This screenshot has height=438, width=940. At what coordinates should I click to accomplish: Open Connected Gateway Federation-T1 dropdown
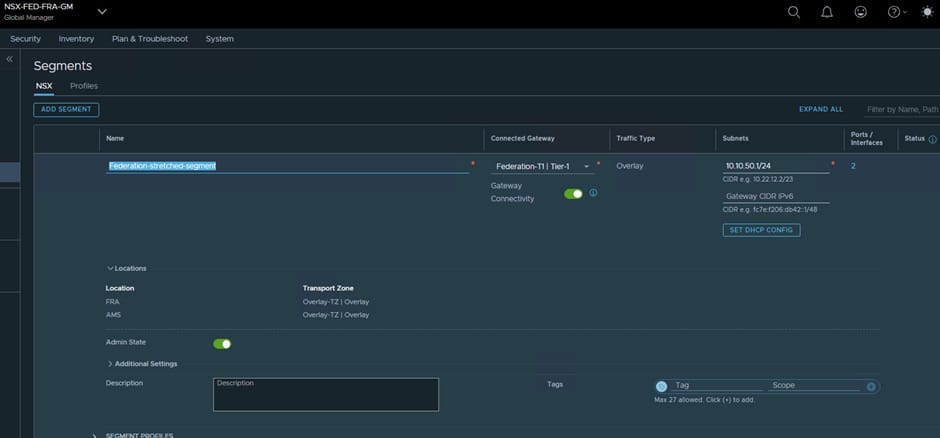543,166
